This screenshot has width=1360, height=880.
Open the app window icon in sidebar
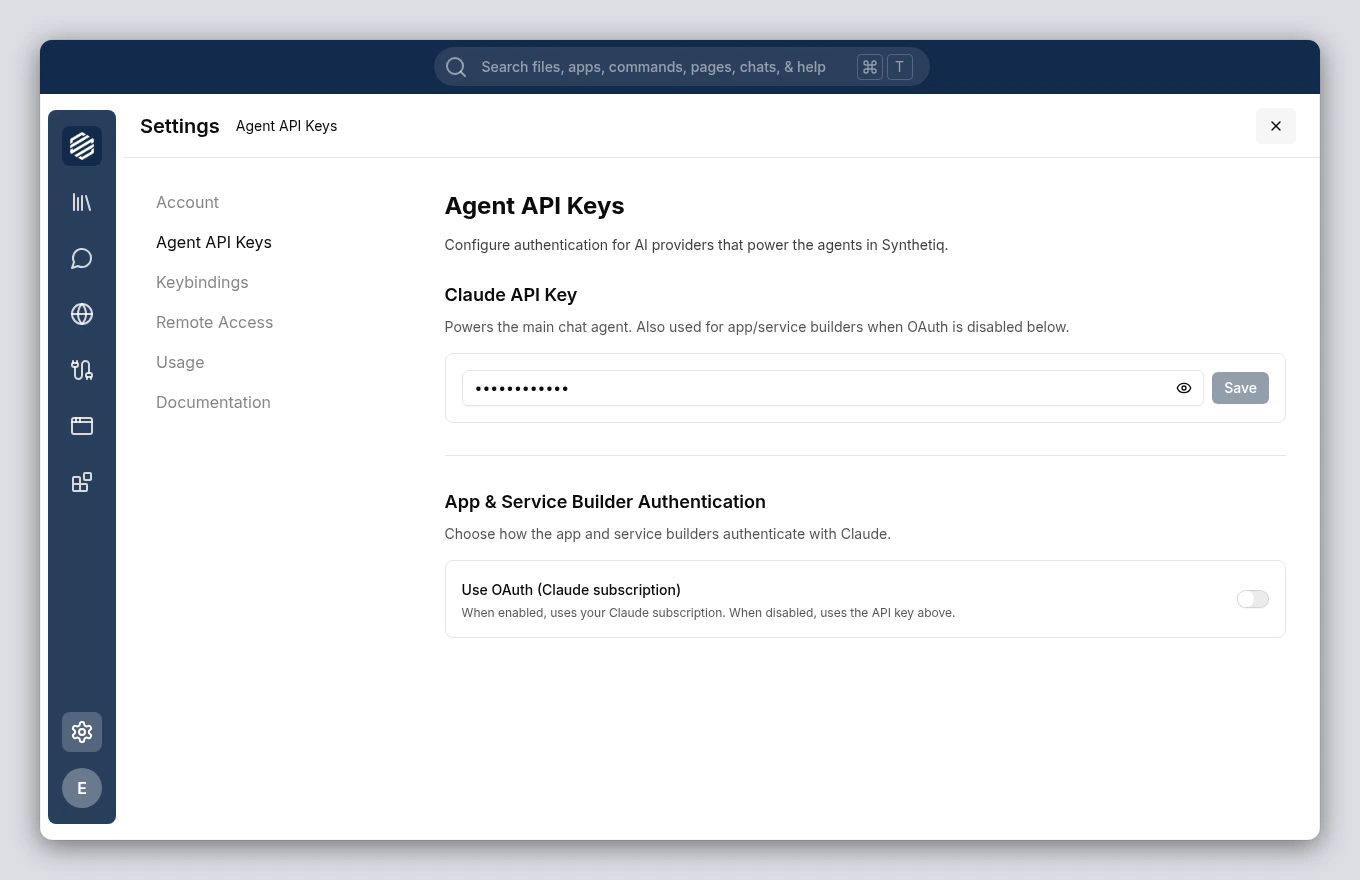(x=82, y=426)
